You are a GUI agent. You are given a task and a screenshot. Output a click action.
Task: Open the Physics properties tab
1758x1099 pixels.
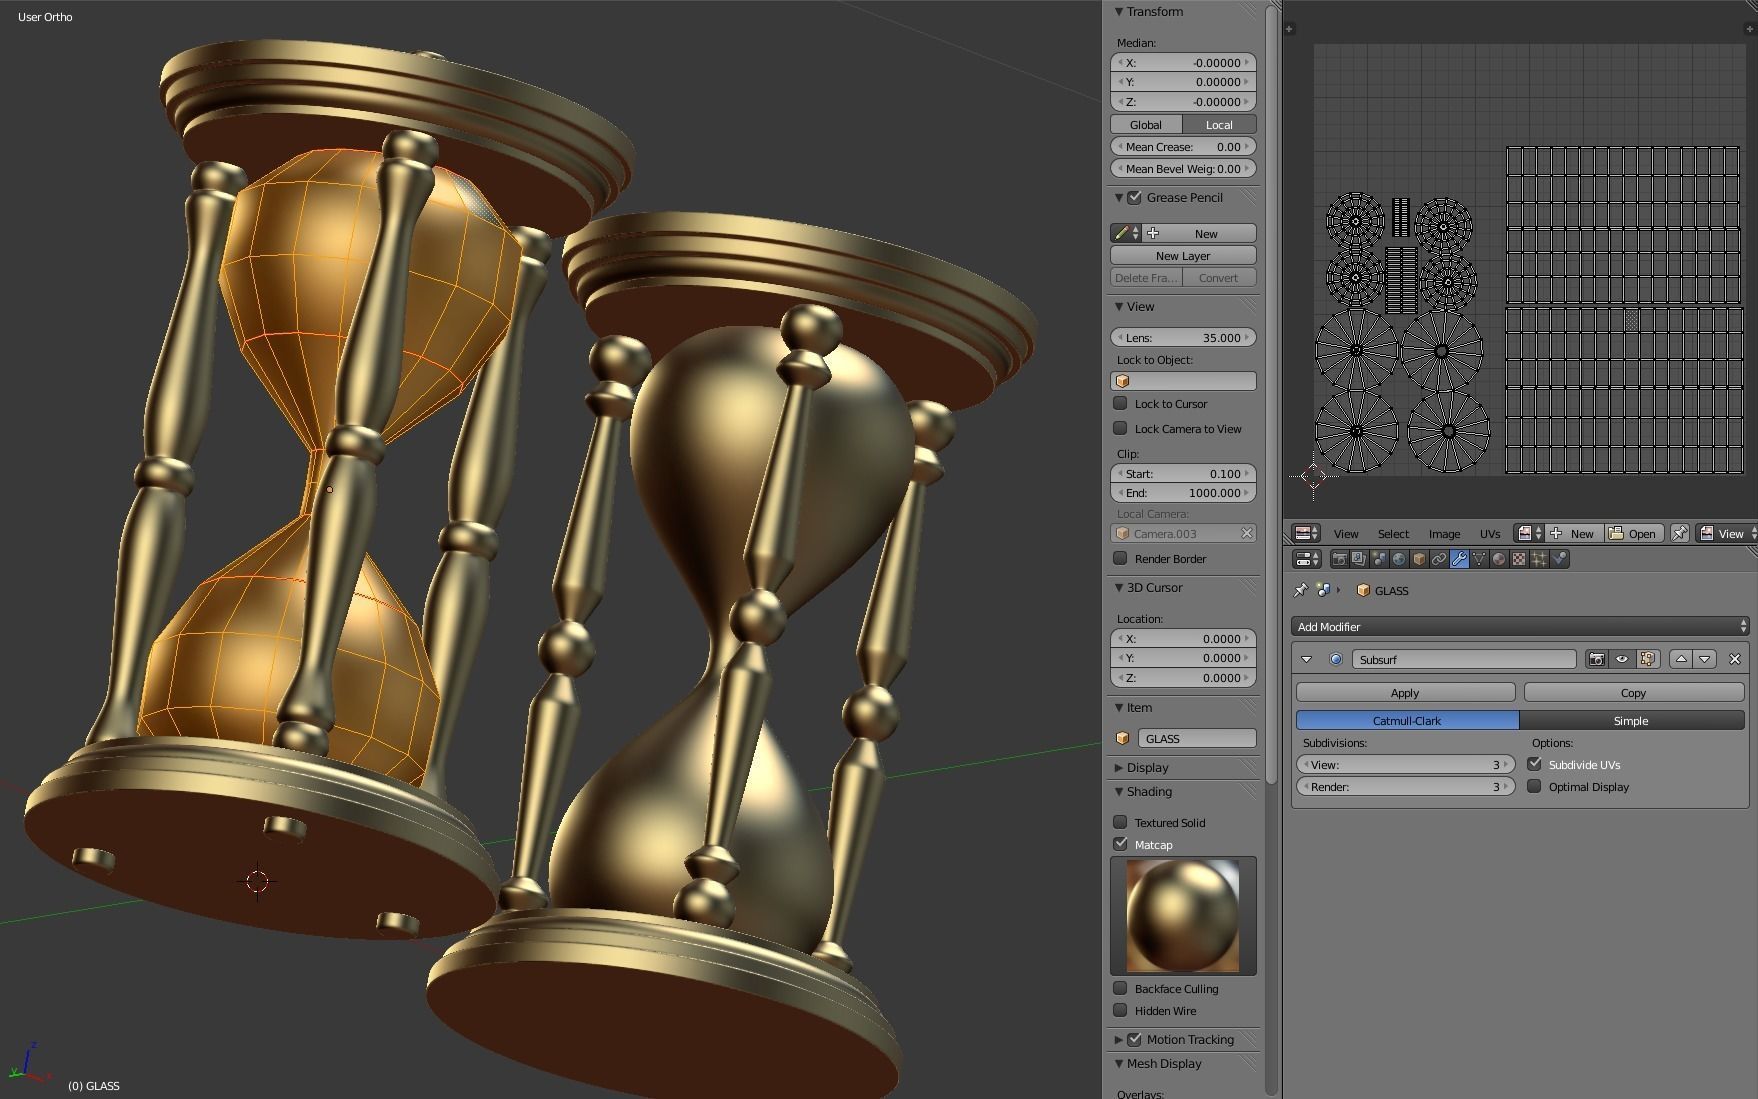pos(1559,559)
